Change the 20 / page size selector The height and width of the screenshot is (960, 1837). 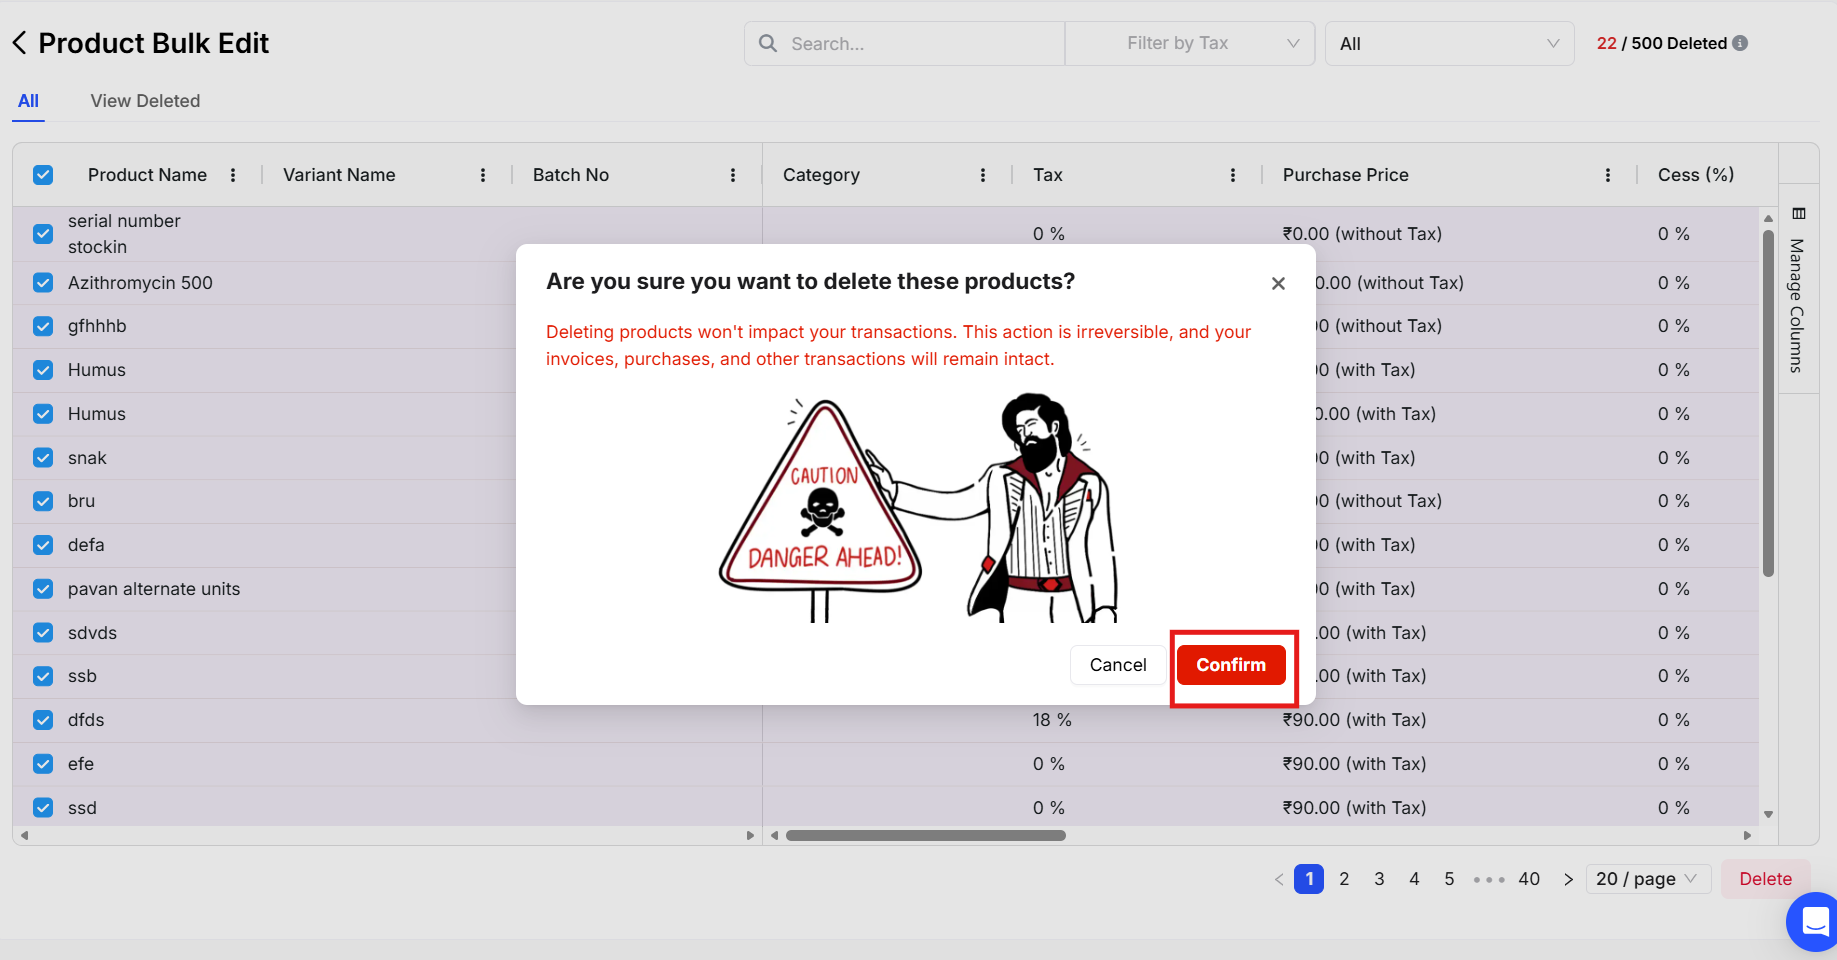(1648, 879)
